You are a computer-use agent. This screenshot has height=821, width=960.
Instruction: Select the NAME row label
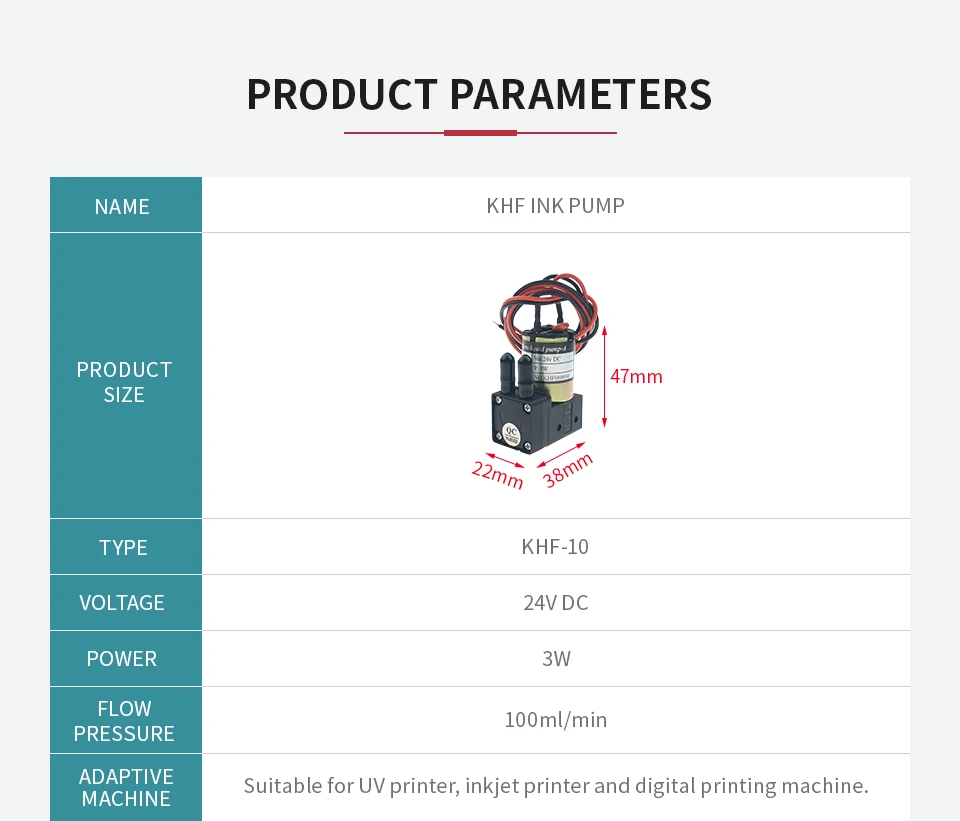122,206
